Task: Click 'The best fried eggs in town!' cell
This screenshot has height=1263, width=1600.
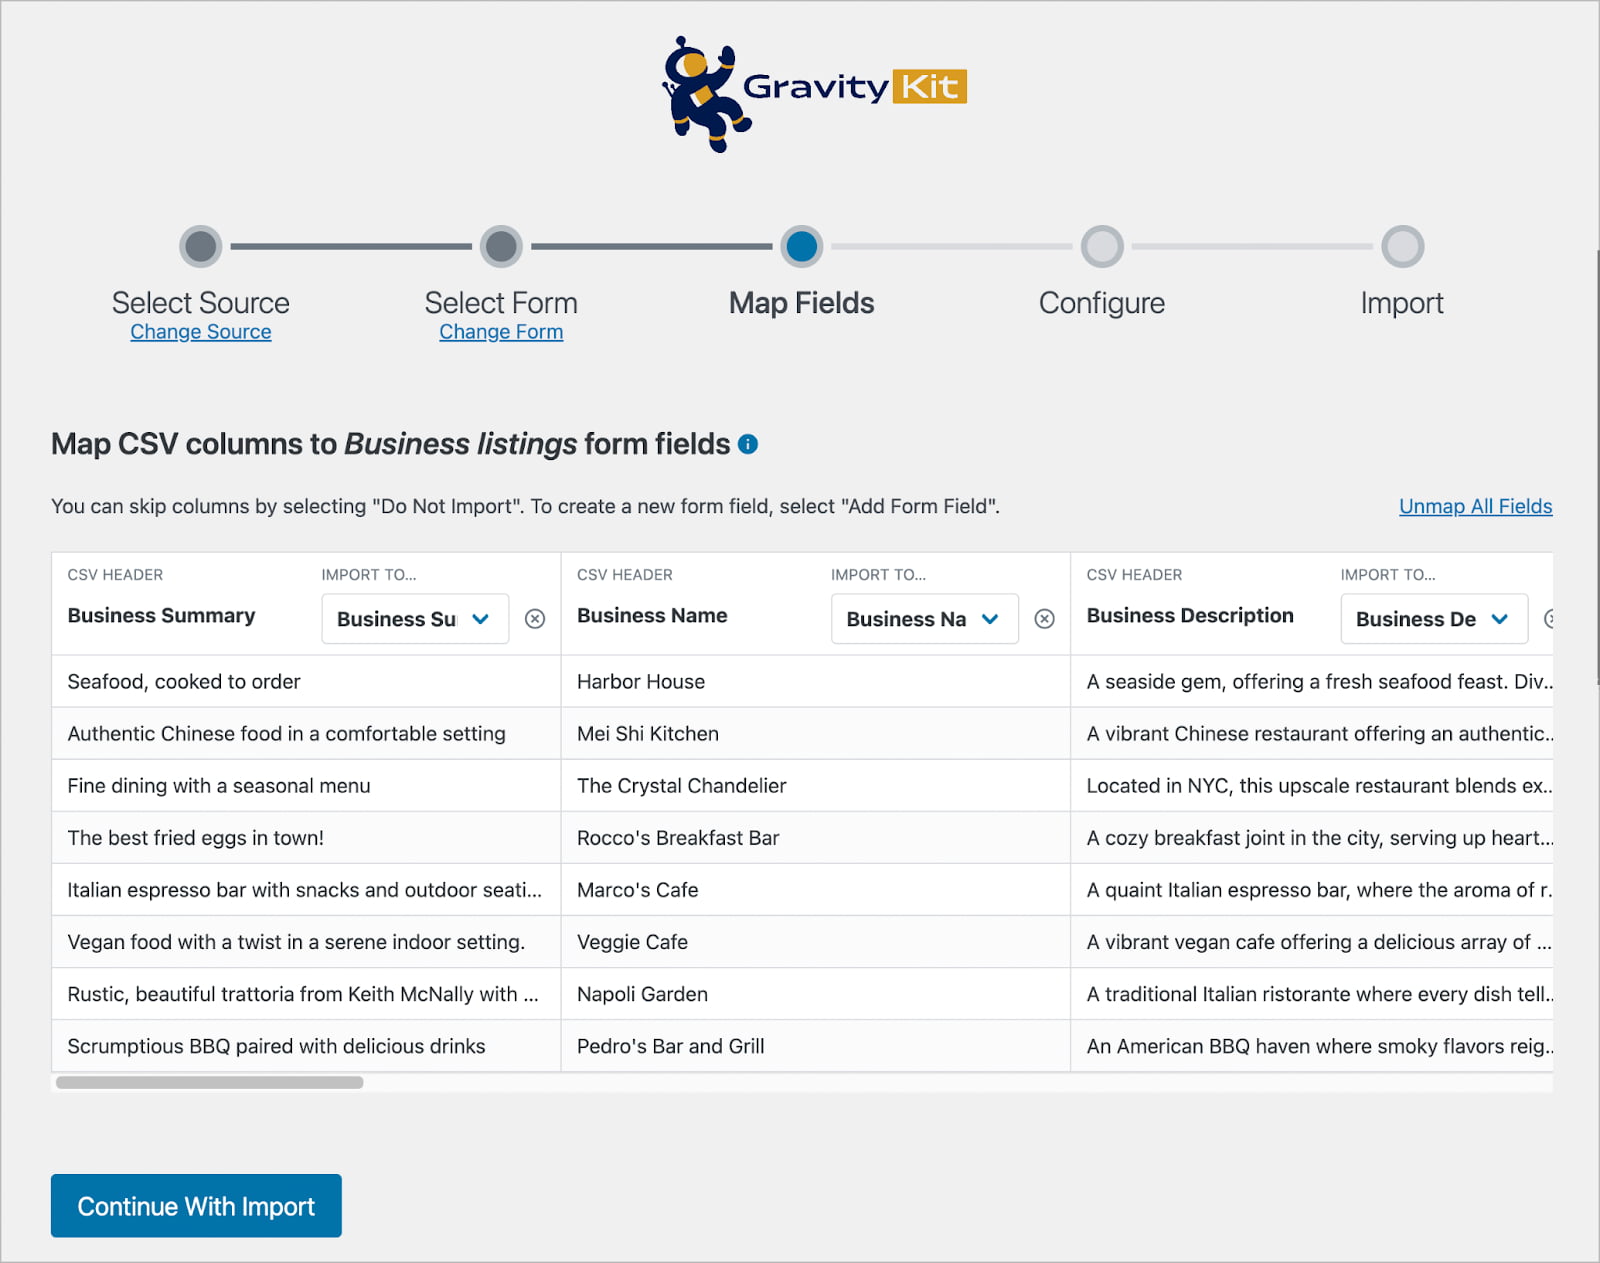Action: (306, 838)
